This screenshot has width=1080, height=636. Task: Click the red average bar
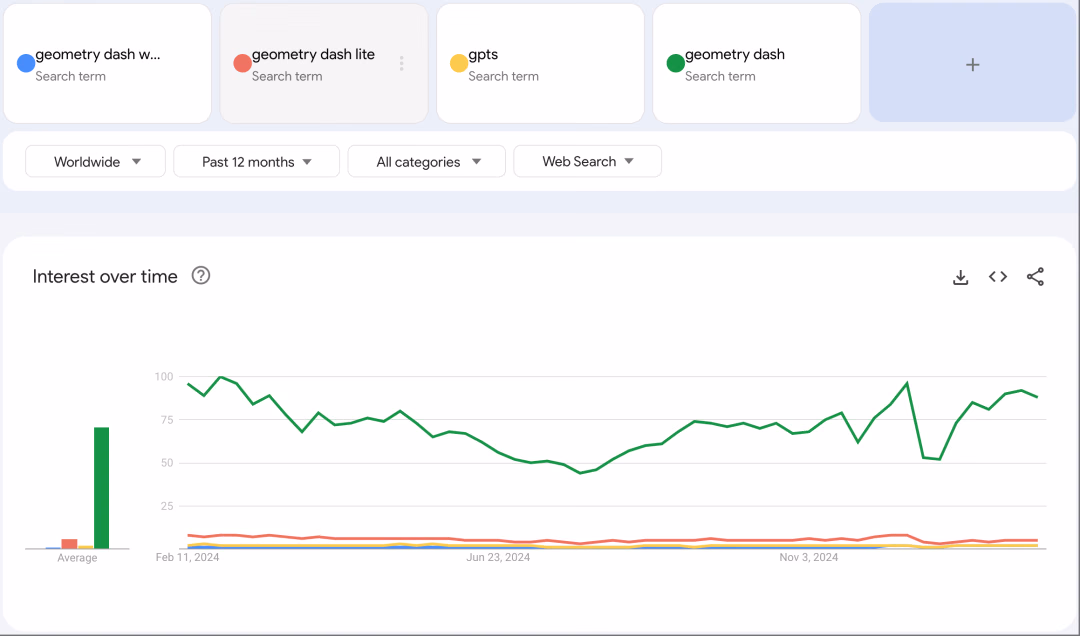[69, 544]
